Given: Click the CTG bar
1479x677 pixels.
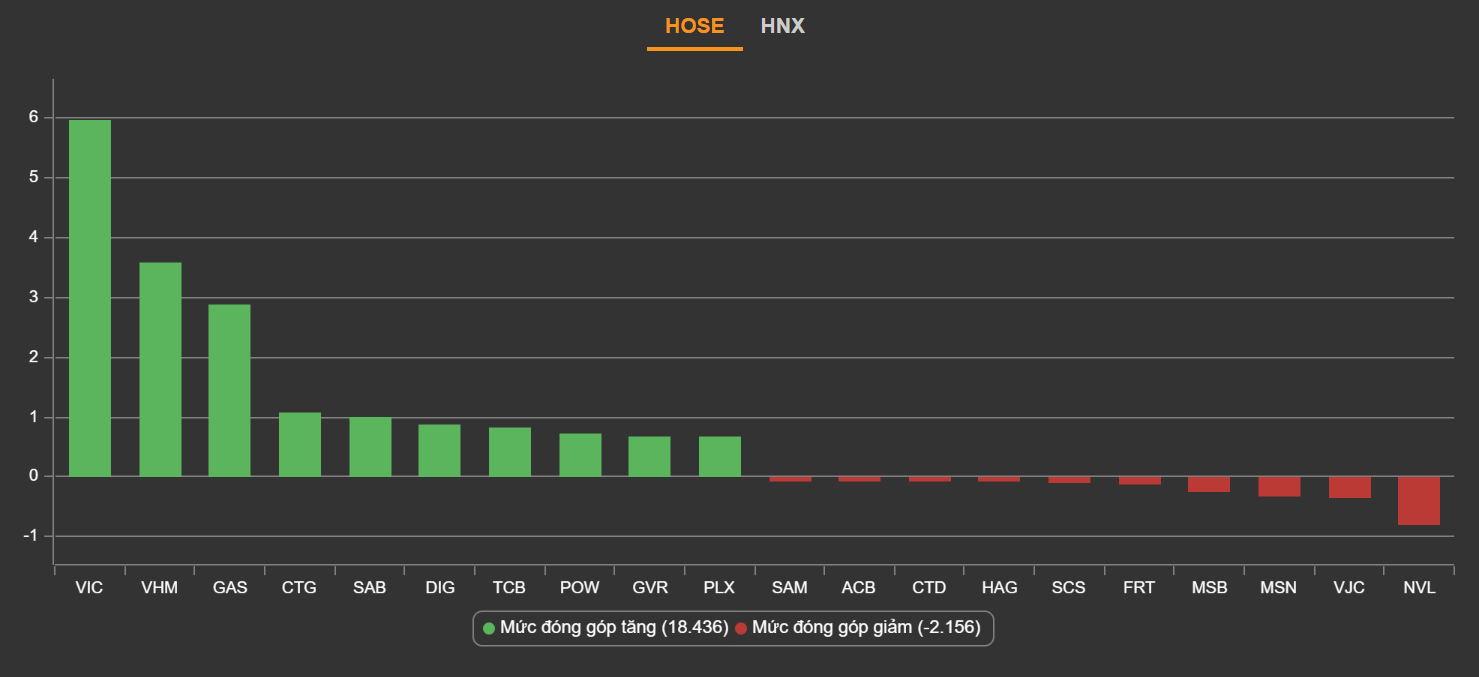Looking at the screenshot, I should [x=300, y=444].
